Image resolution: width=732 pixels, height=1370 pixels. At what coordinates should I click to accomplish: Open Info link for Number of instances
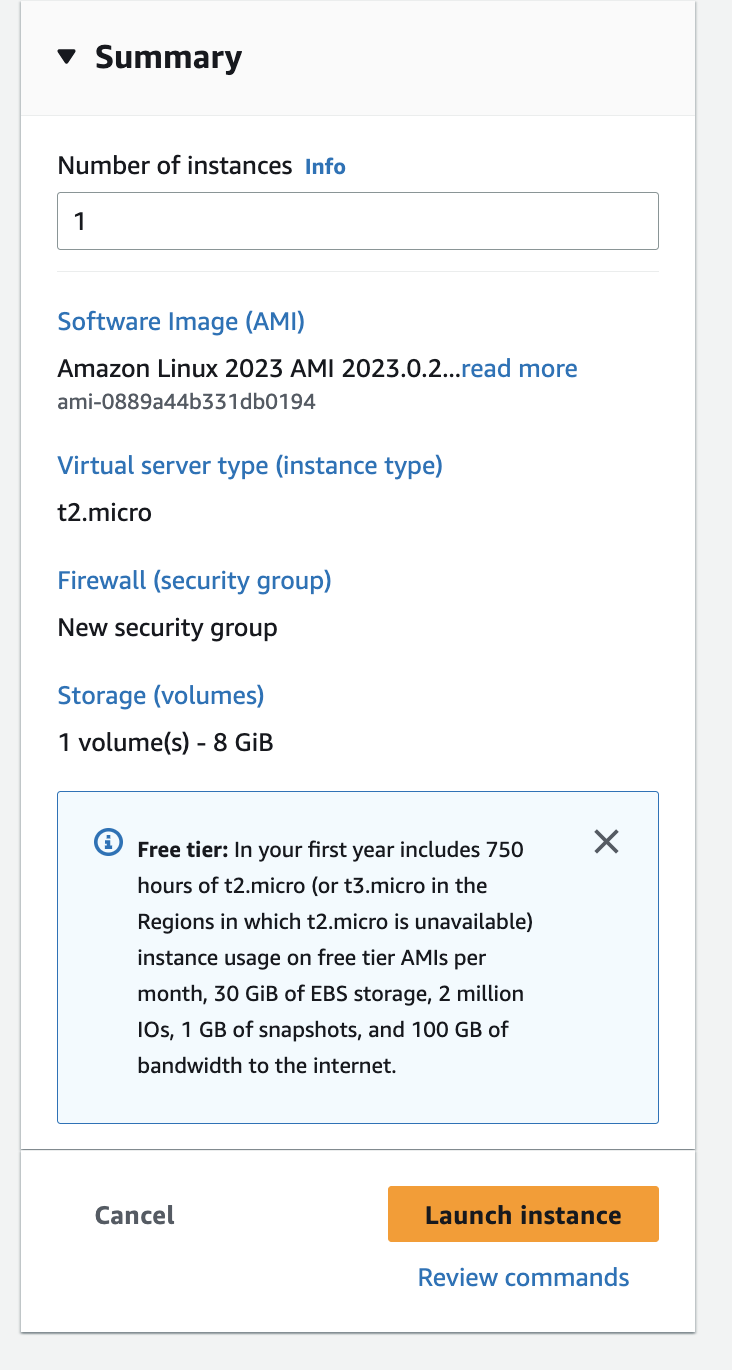tap(325, 166)
